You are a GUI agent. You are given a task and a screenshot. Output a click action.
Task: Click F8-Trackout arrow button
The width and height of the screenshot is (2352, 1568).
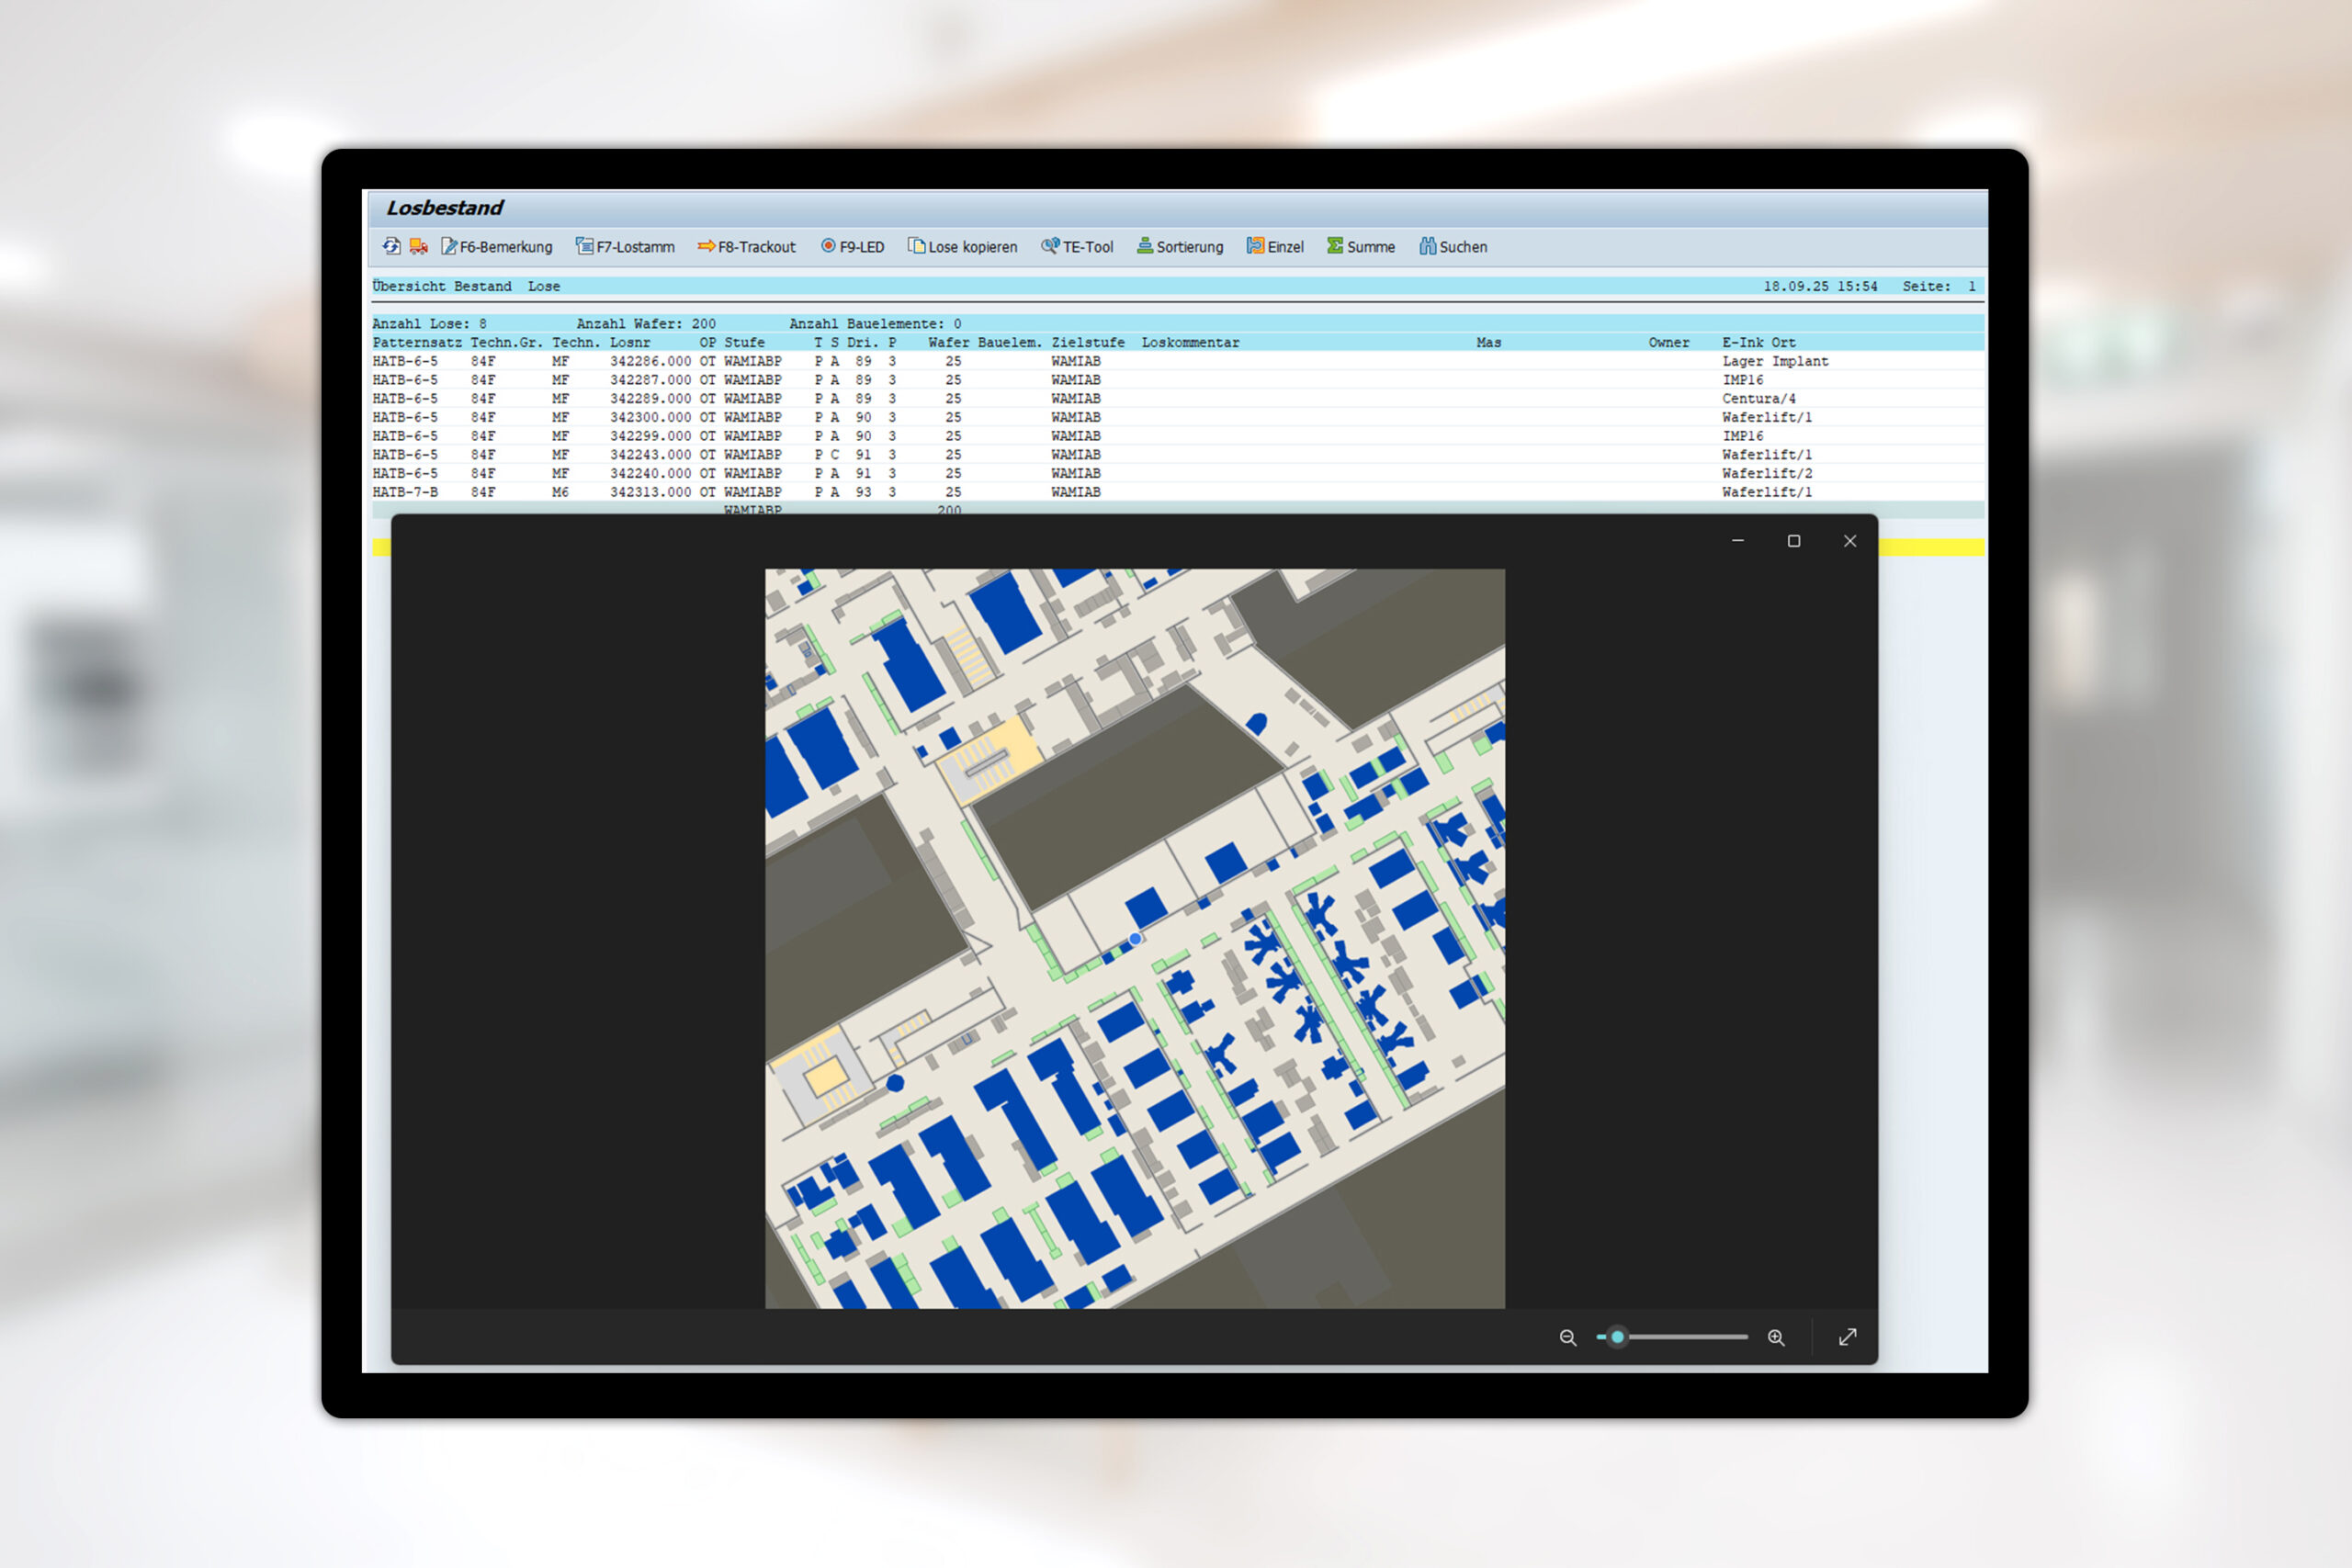(746, 247)
